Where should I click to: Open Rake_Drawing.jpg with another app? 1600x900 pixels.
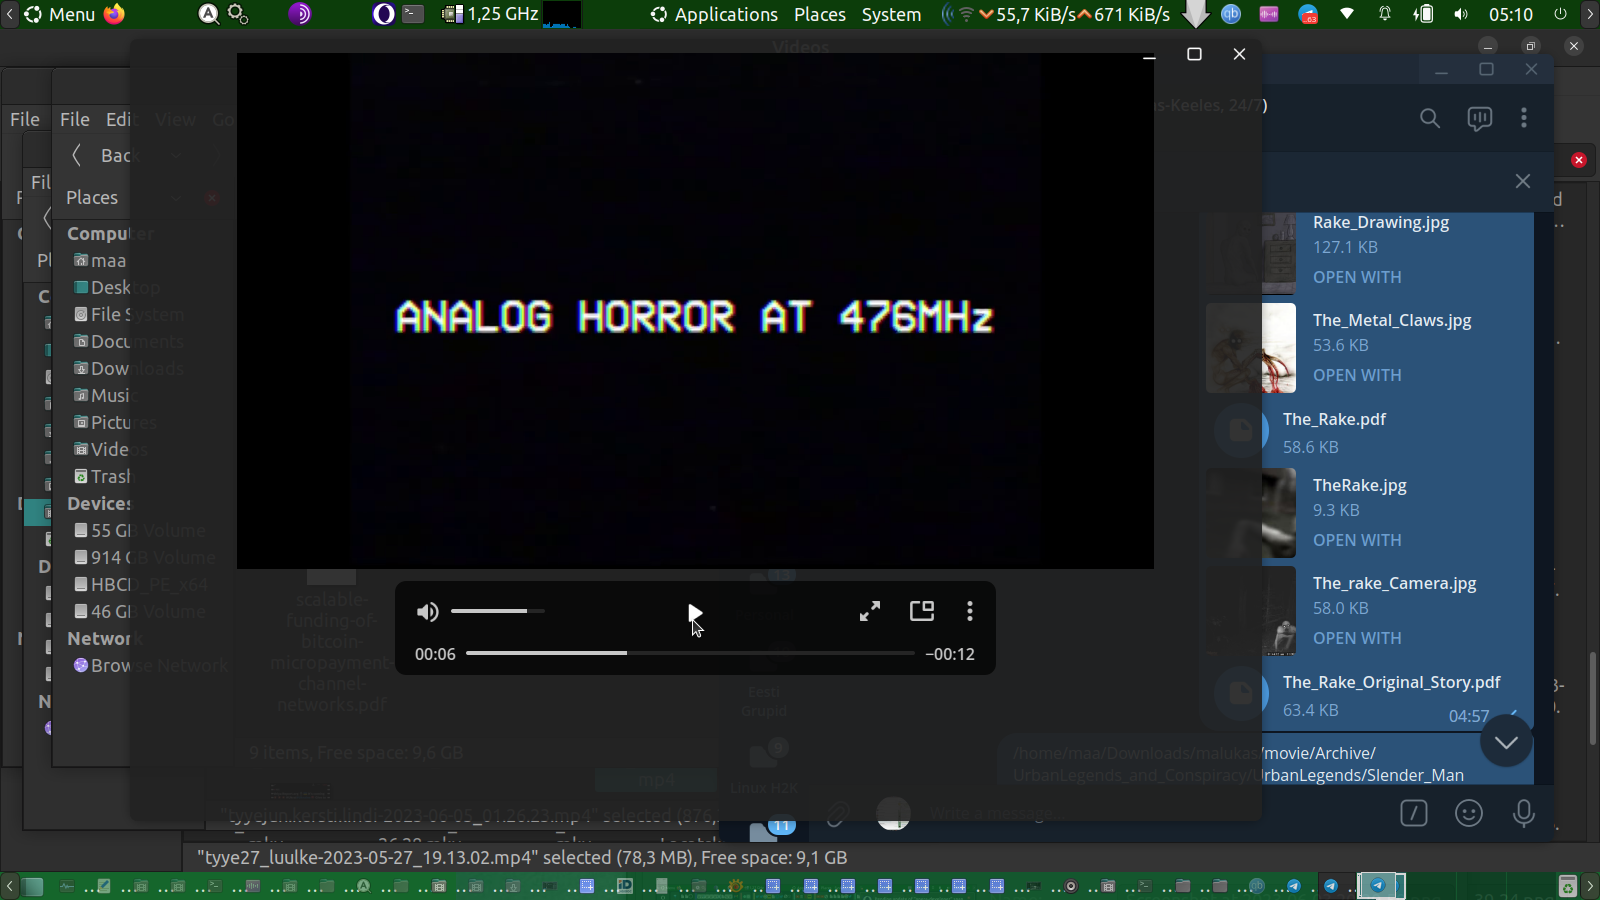click(1357, 277)
